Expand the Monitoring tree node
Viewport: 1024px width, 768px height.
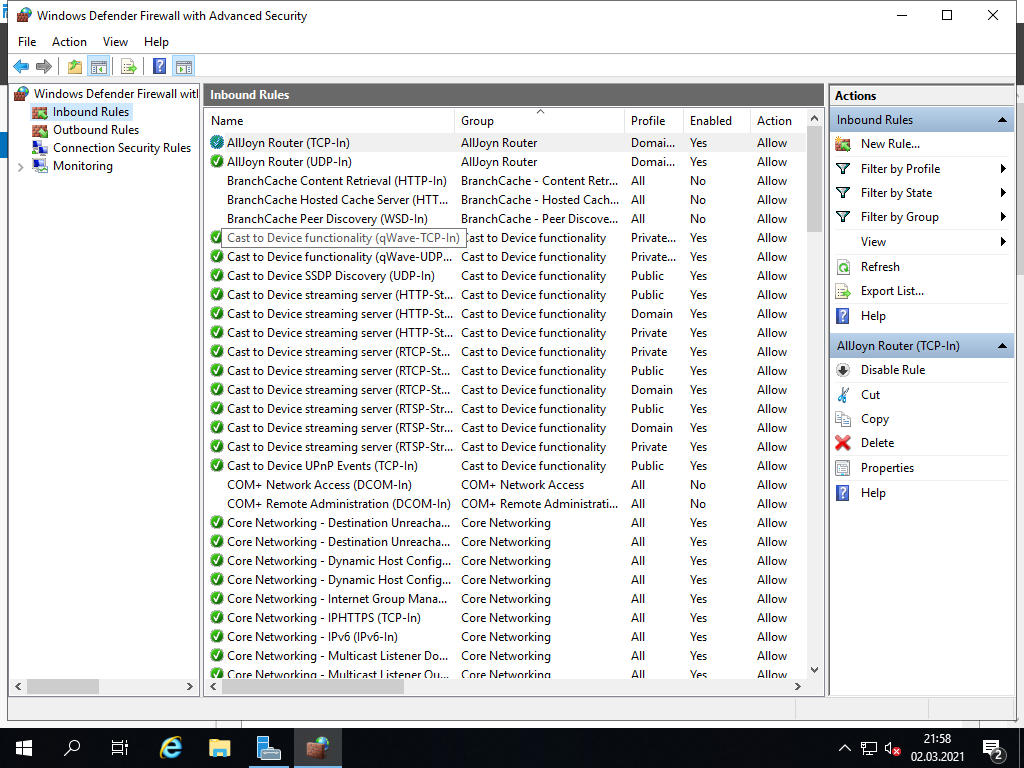pos(21,167)
